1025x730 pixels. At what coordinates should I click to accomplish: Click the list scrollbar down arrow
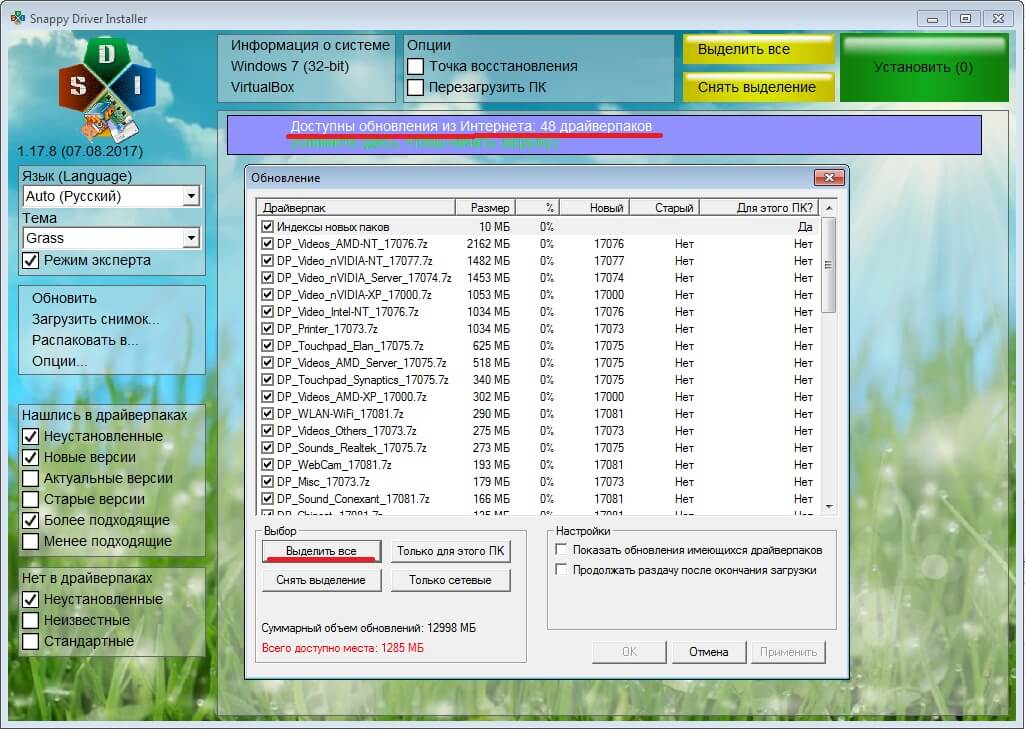pyautogui.click(x=828, y=506)
